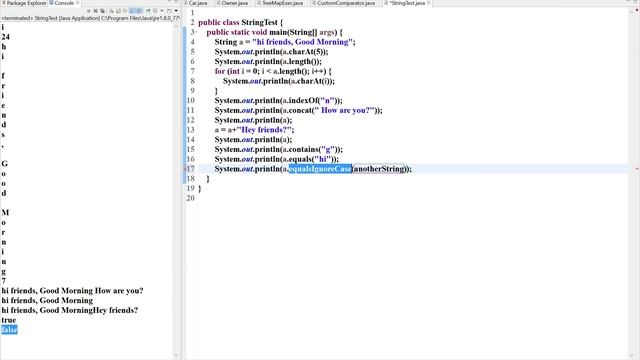Click a.indexOf("n") on line 10
Viewport: 640px width, 360px height.
click(x=310, y=100)
